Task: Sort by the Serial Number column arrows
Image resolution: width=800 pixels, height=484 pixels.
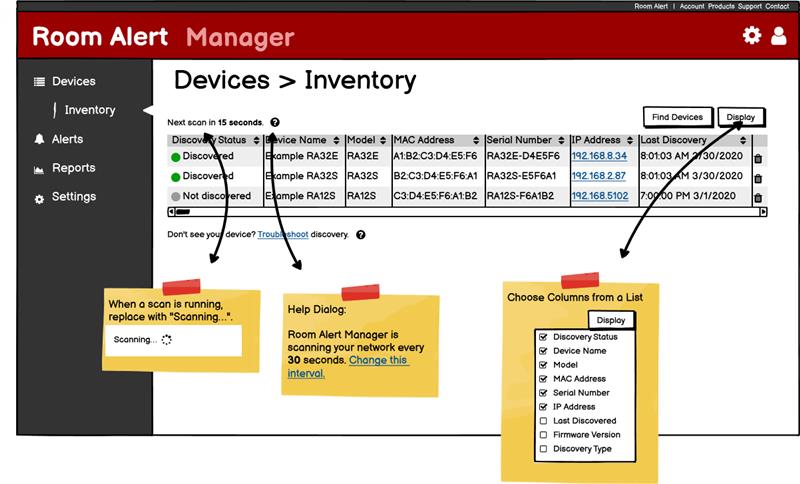Action: tap(561, 141)
